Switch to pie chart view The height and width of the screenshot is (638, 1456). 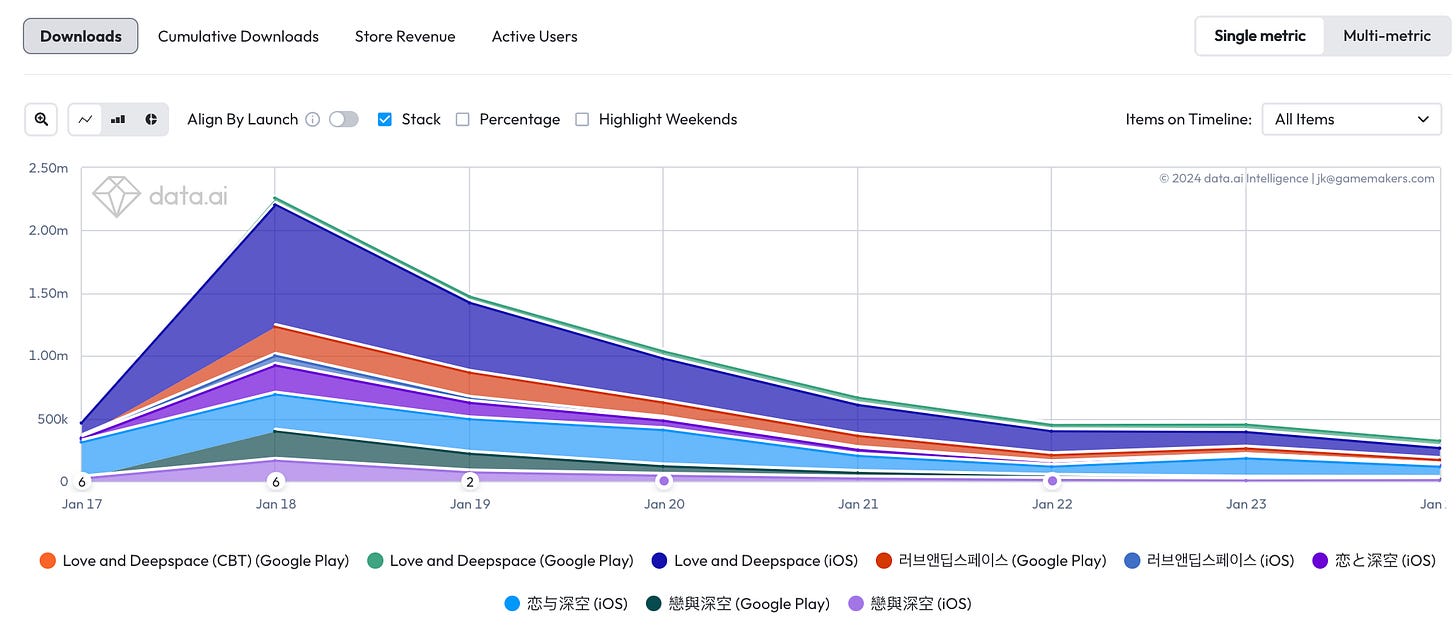point(151,119)
